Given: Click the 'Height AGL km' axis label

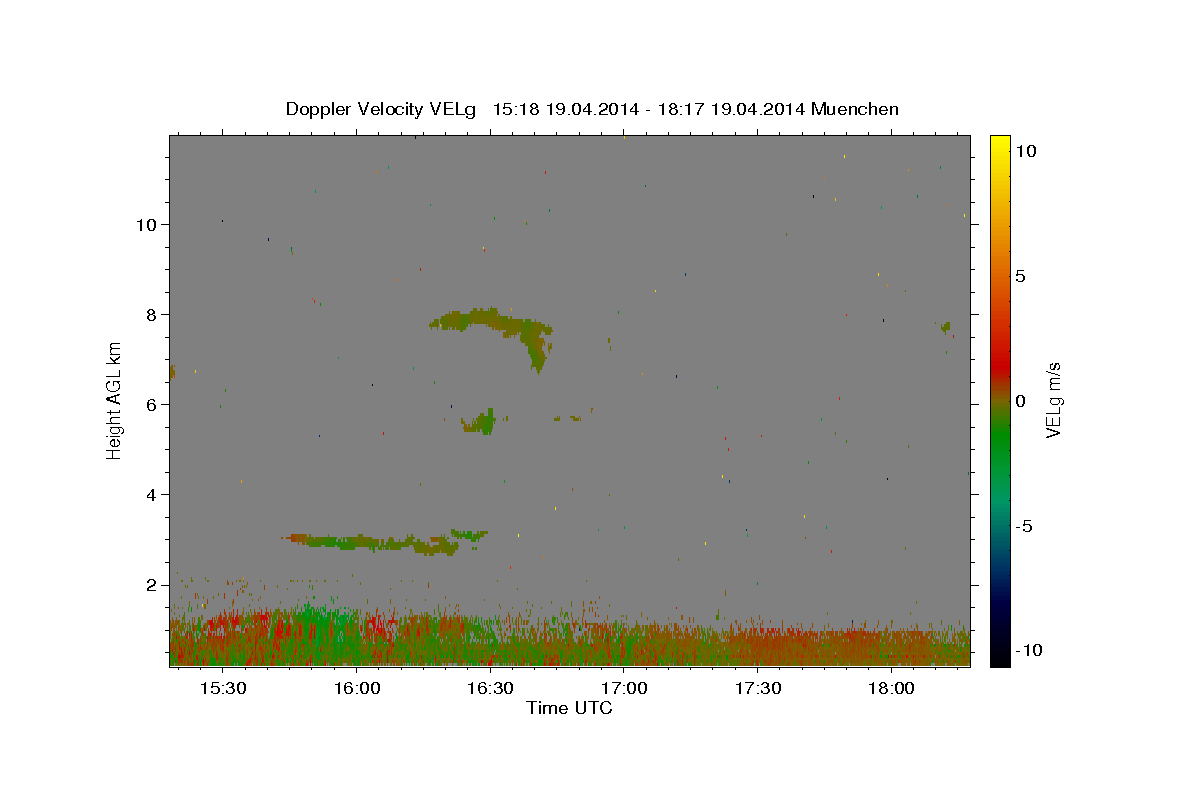Looking at the screenshot, I should tap(114, 401).
